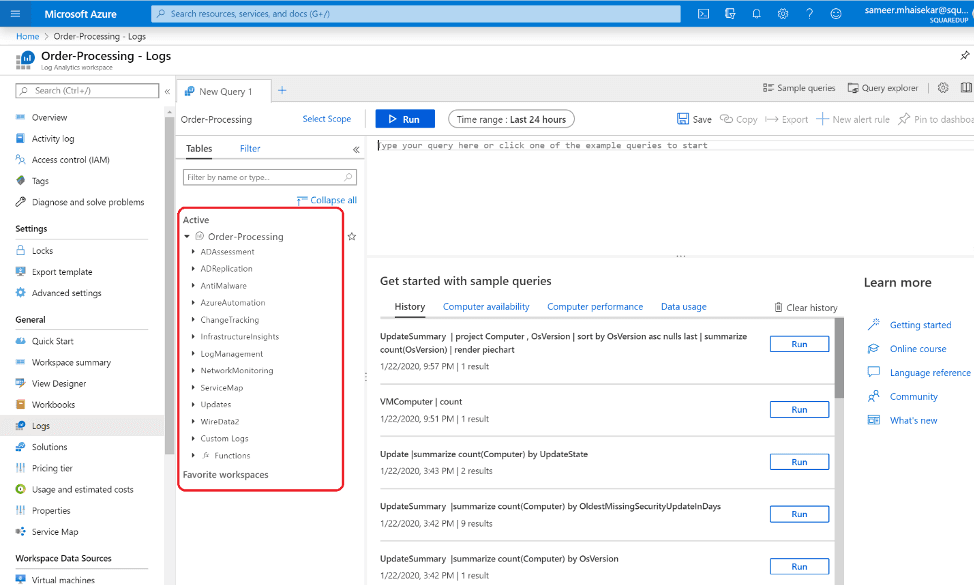The height and width of the screenshot is (585, 974).
Task: Open the Azure hamburger menu
Action: point(15,14)
